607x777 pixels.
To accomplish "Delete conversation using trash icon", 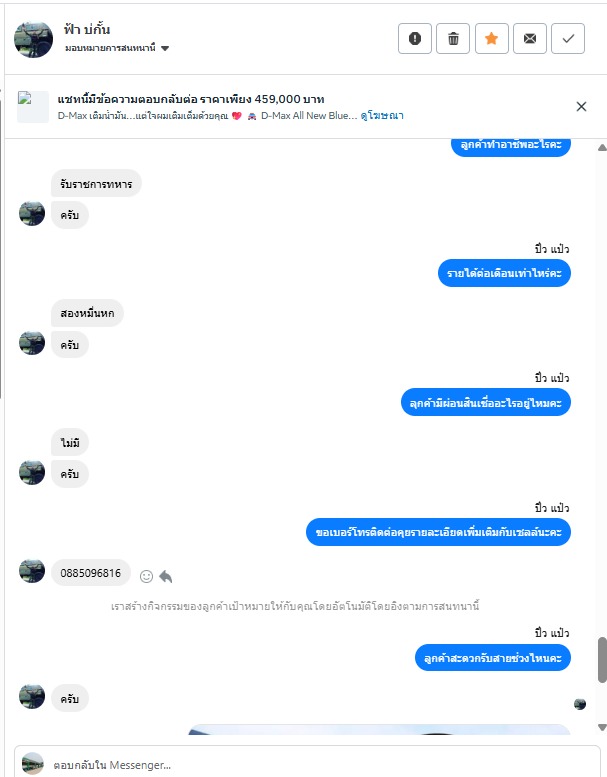I will (453, 38).
